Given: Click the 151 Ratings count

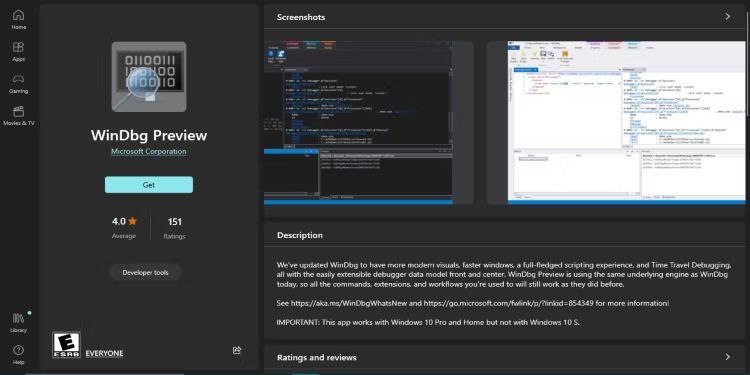Looking at the screenshot, I should [175, 221].
